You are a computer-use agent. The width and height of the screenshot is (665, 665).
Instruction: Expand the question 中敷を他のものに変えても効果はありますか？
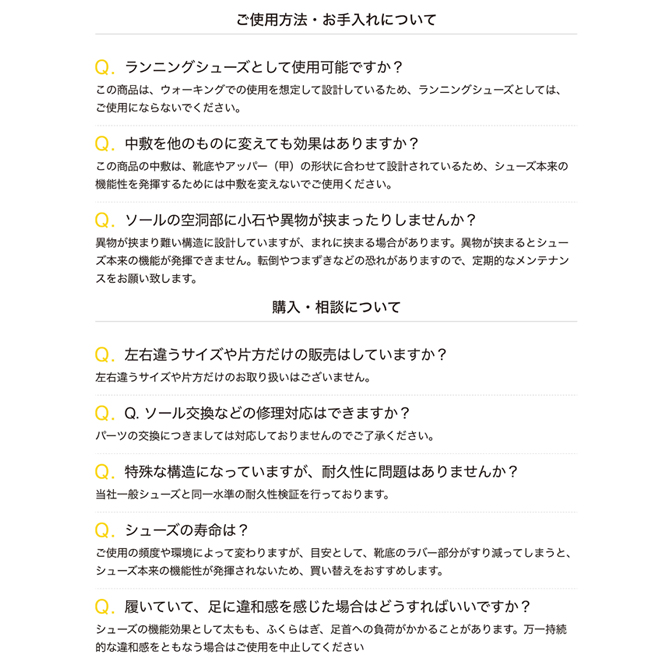point(272,143)
